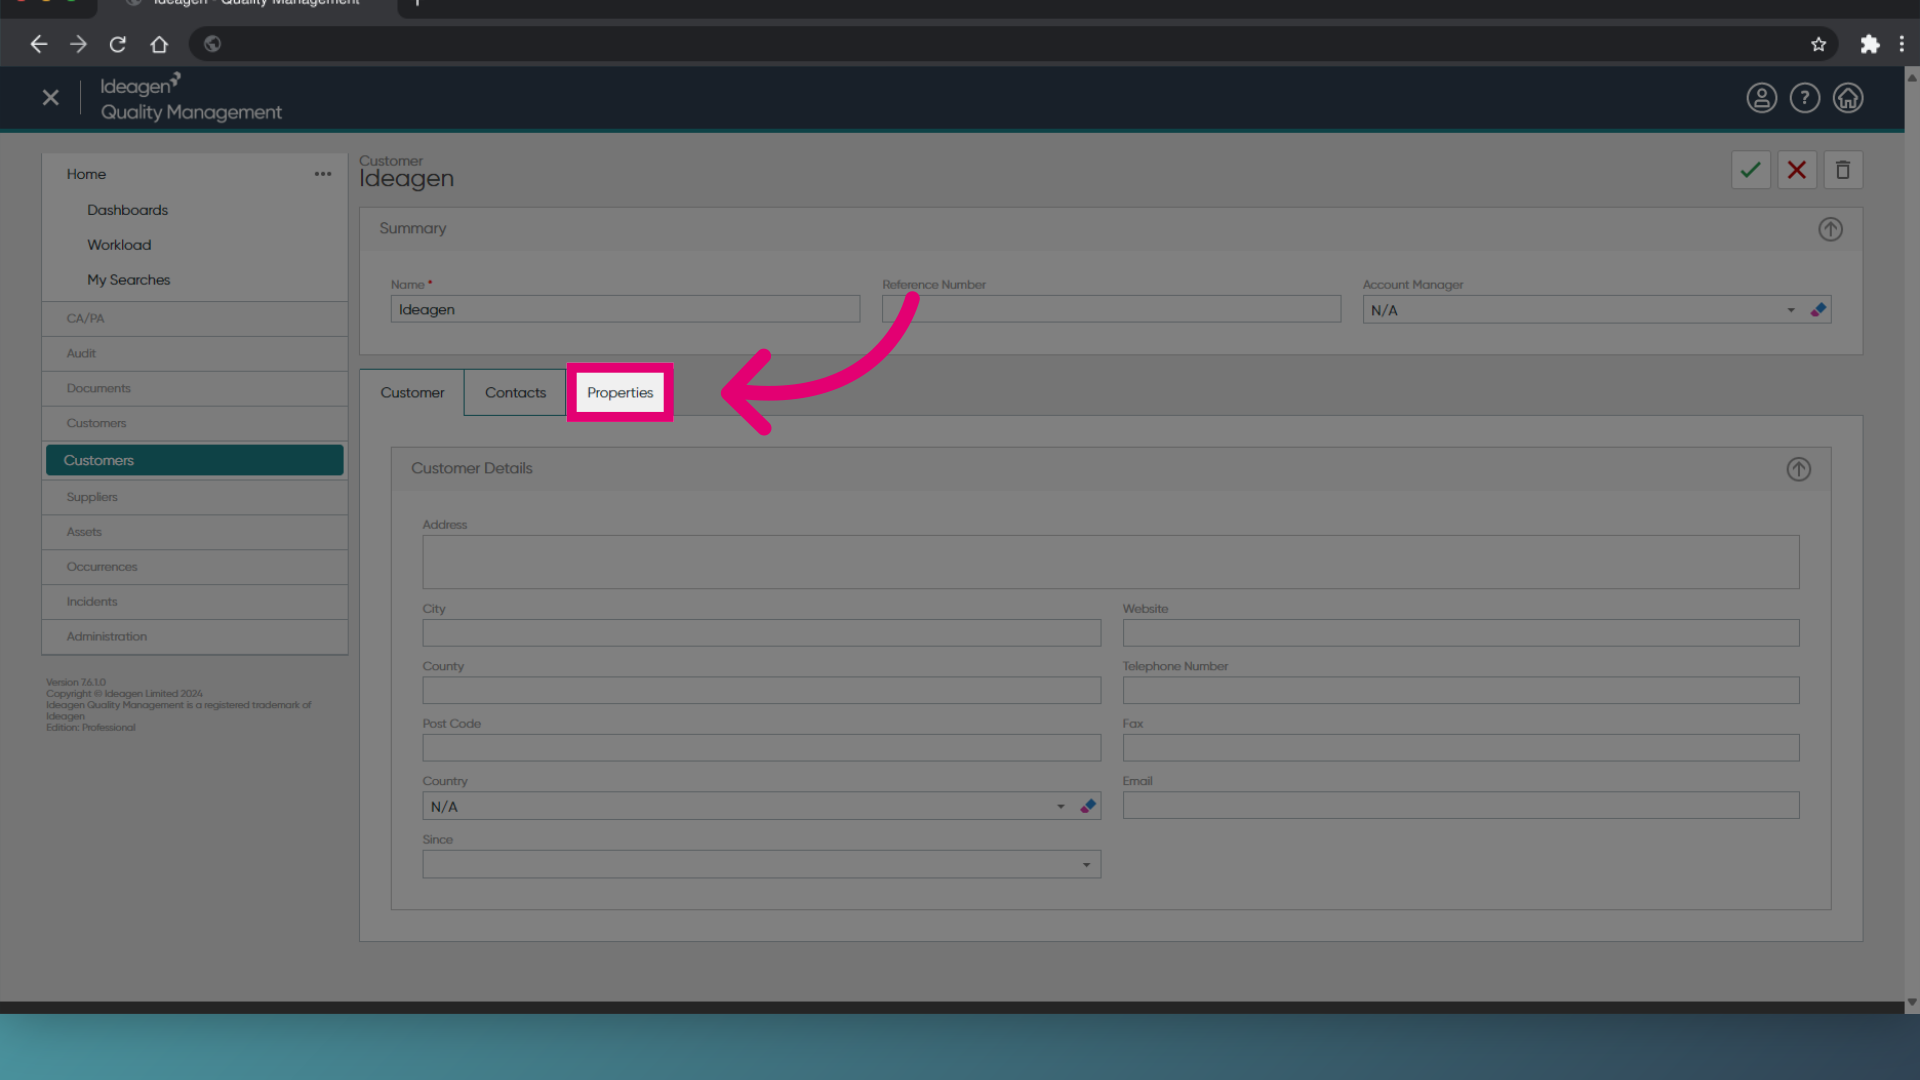Open the Home menu ellipsis options
The height and width of the screenshot is (1080, 1920).
point(322,174)
